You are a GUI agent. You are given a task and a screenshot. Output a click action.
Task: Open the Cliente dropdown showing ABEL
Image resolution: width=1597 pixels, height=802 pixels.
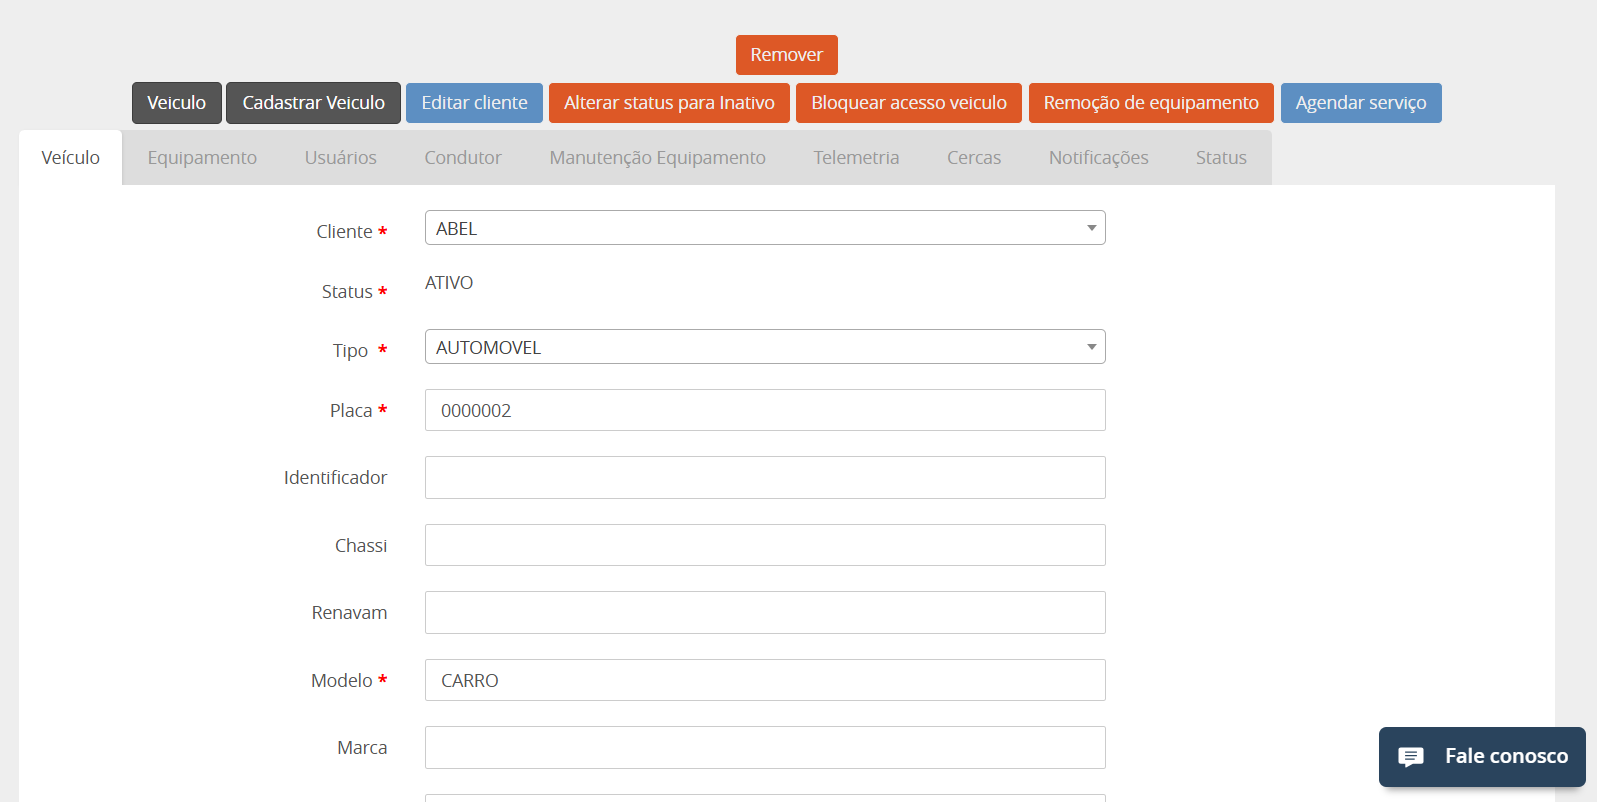pyautogui.click(x=765, y=228)
